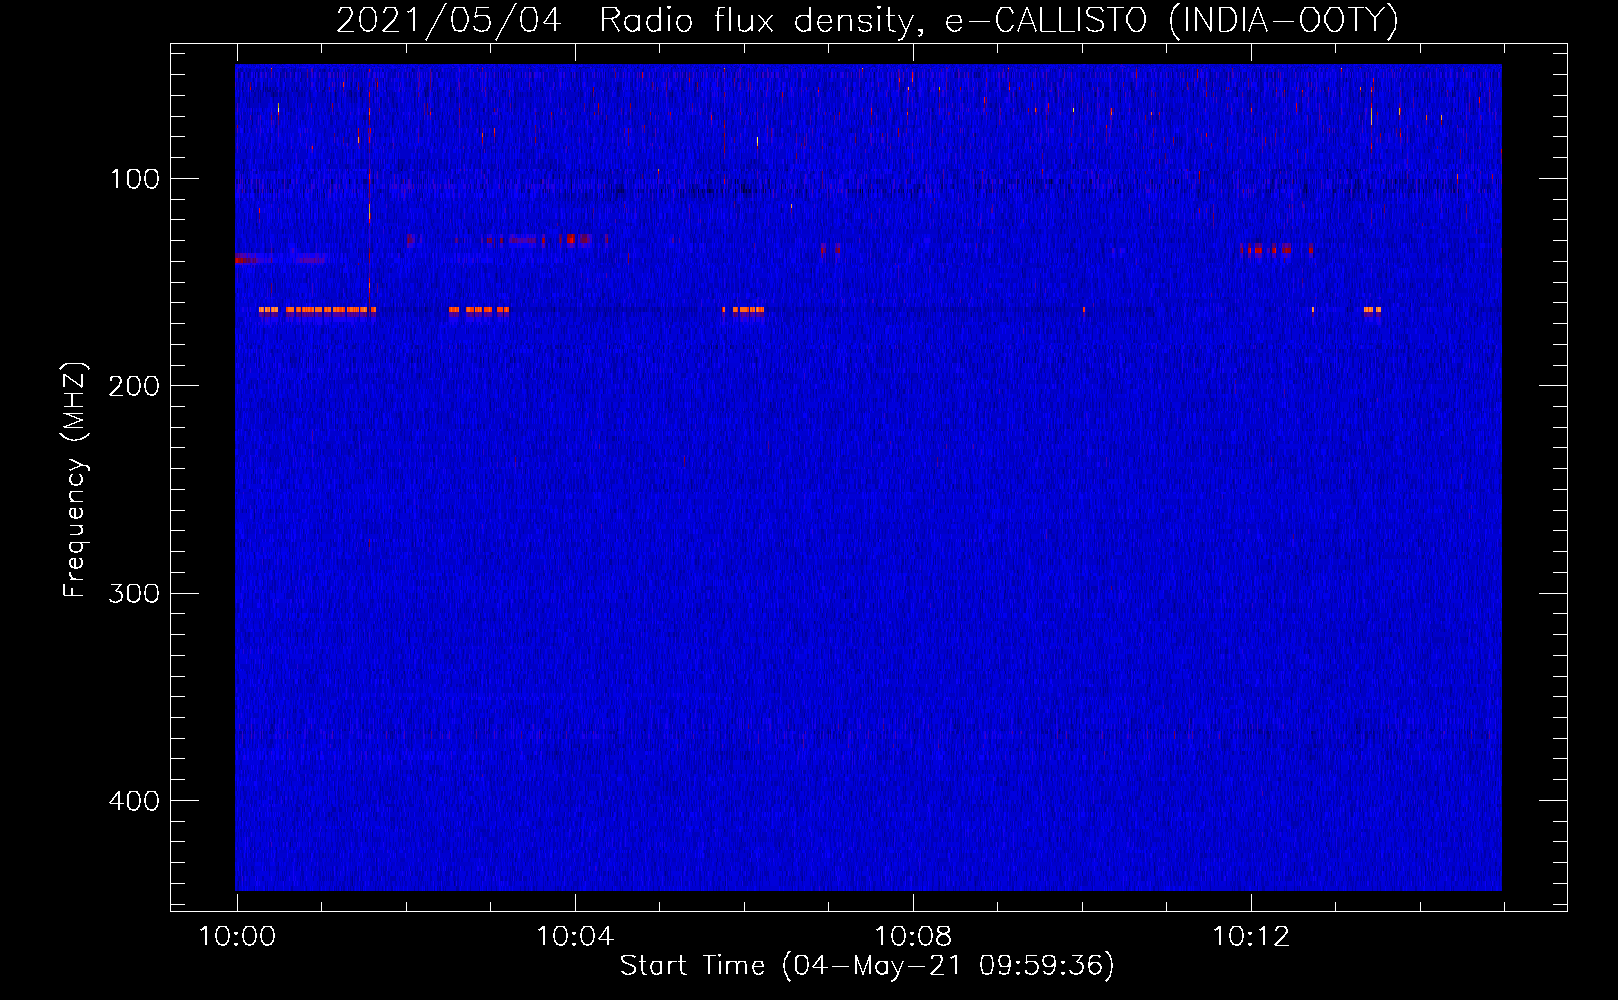Click the 10:04 time tick label

[x=575, y=937]
